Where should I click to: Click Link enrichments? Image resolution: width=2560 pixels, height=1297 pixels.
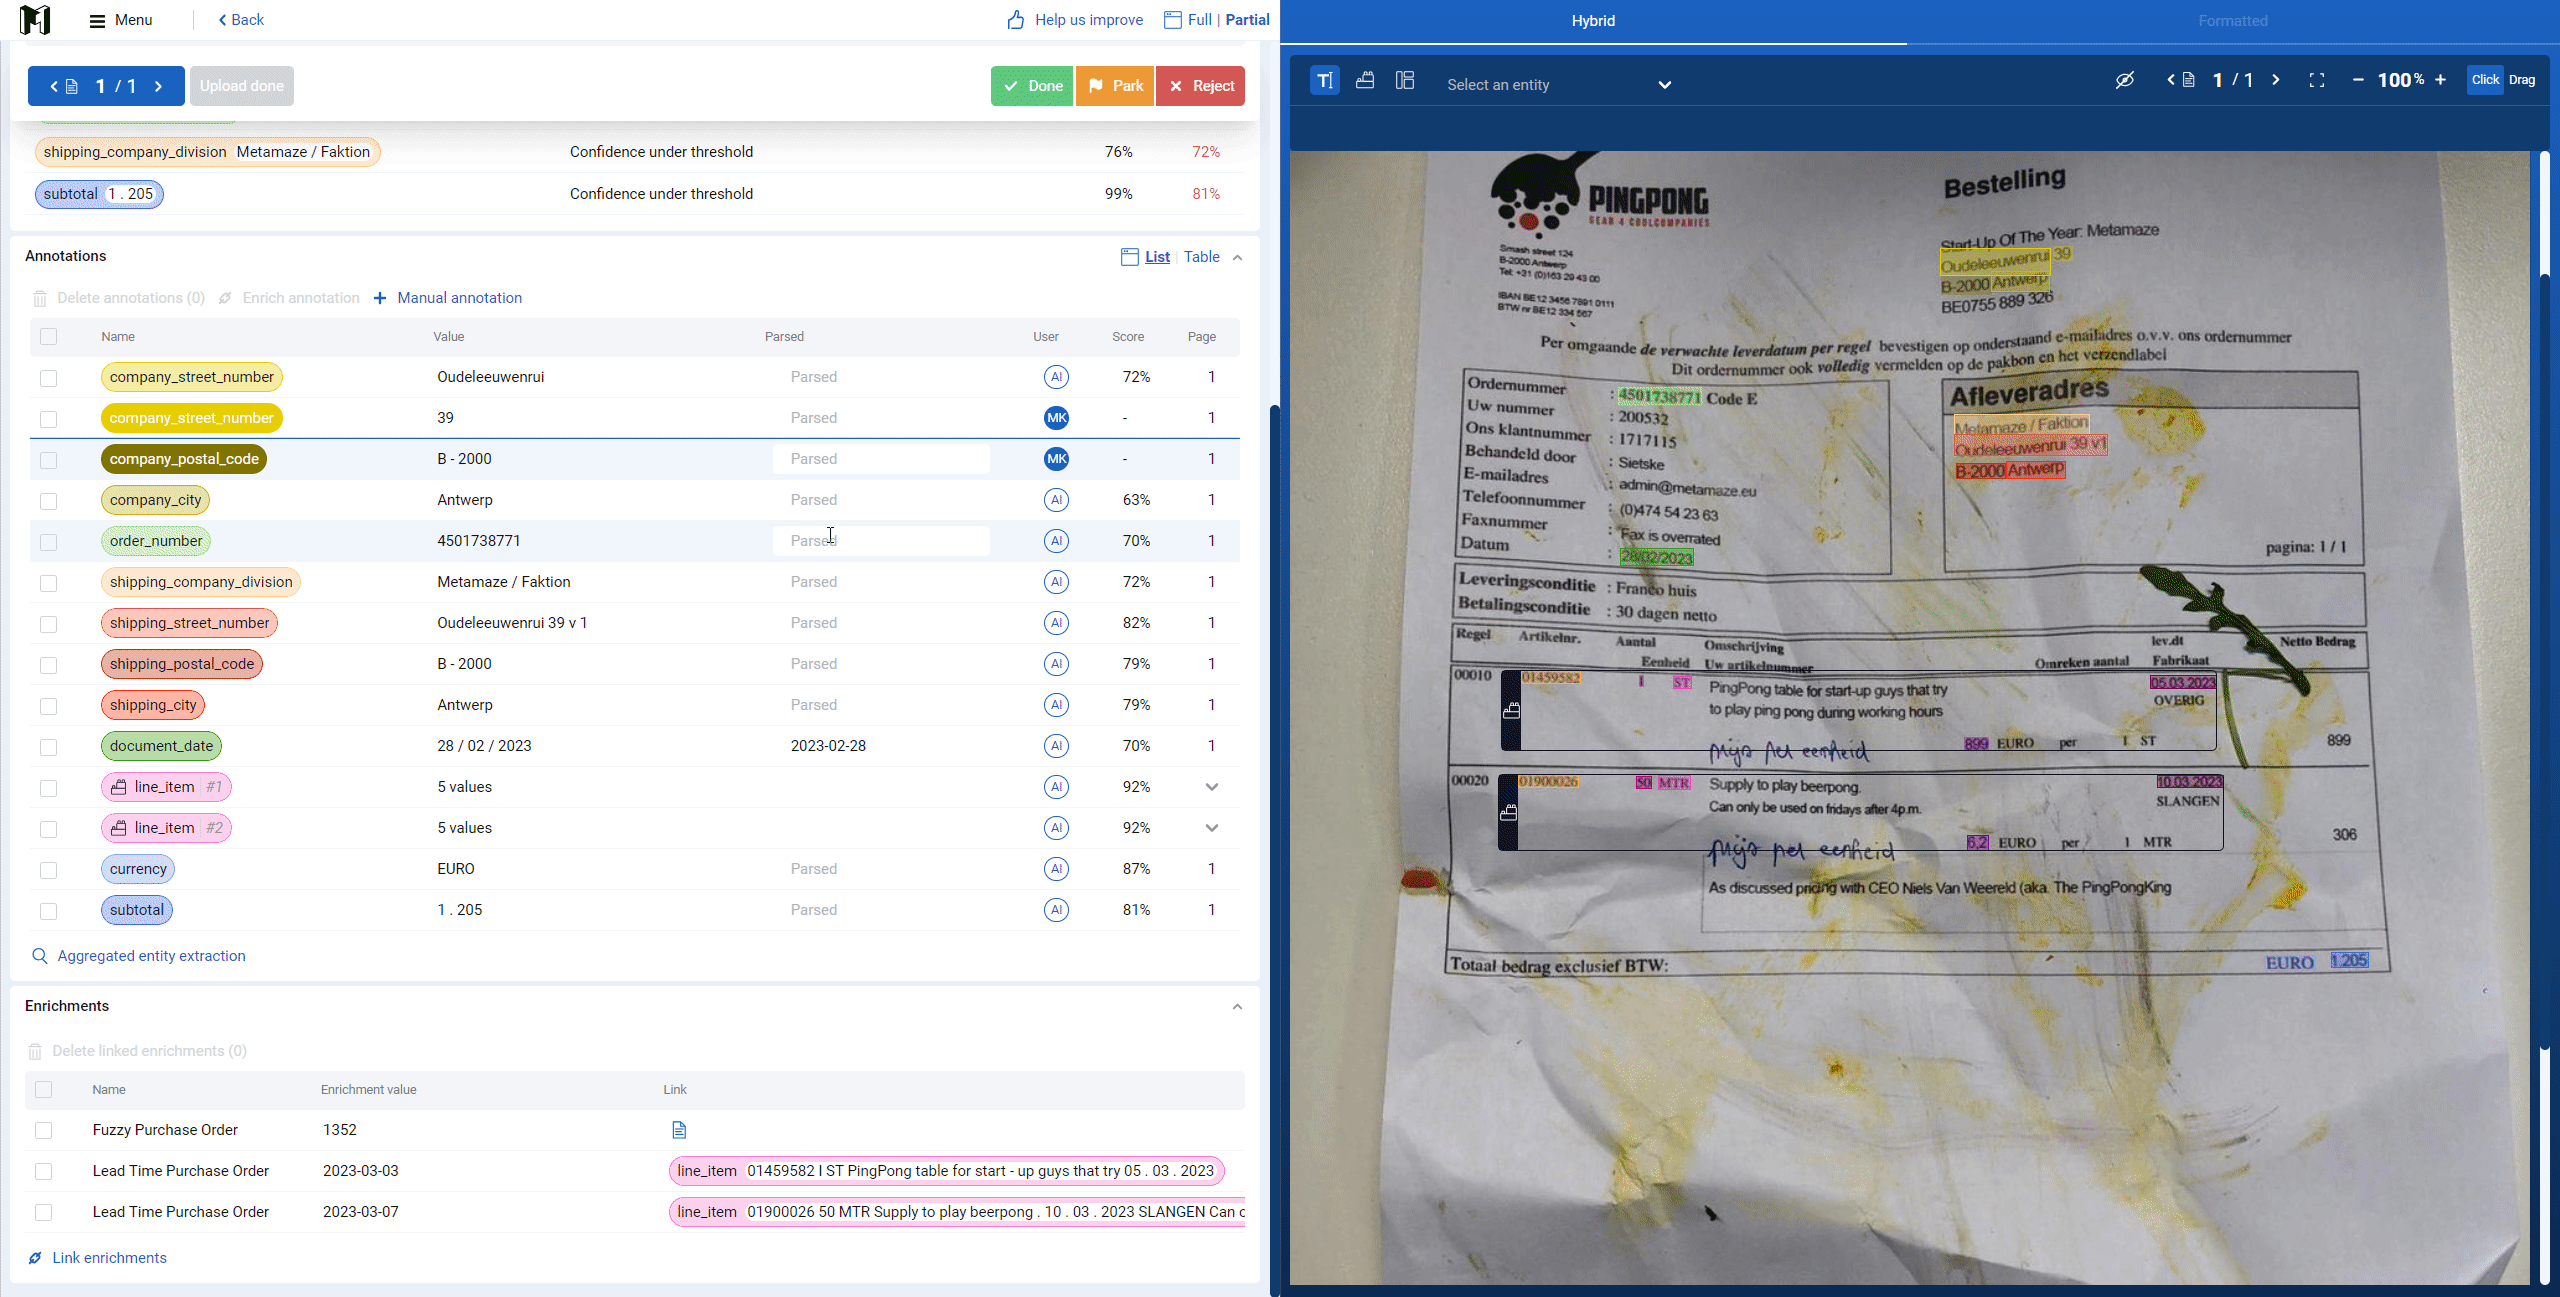(x=98, y=1258)
